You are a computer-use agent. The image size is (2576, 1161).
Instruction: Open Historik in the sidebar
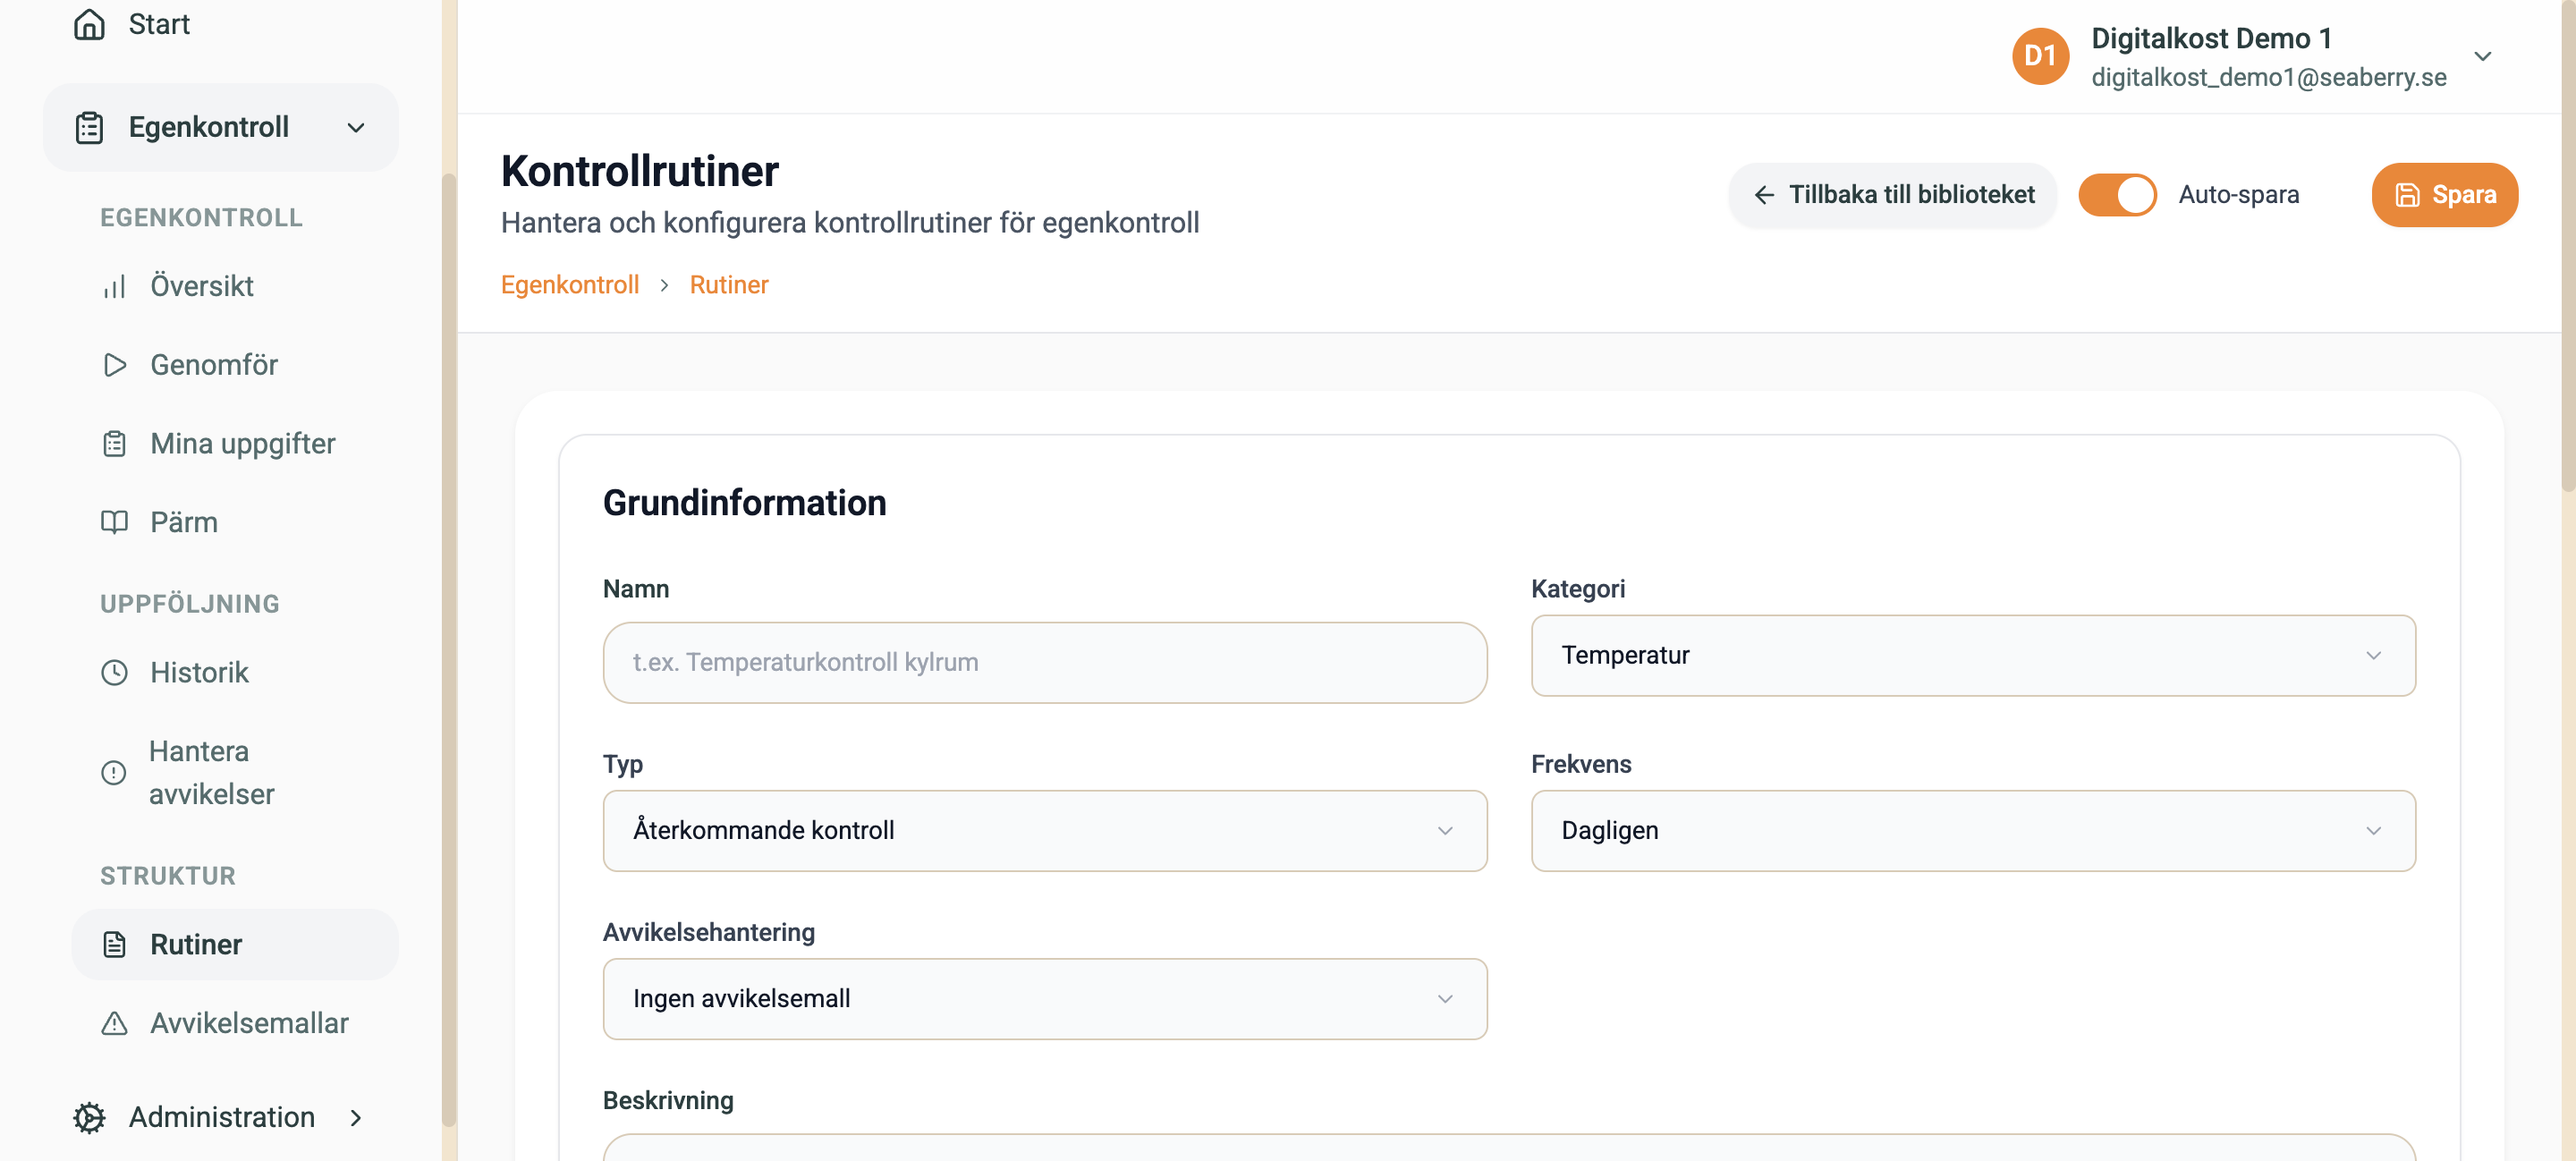pos(235,672)
